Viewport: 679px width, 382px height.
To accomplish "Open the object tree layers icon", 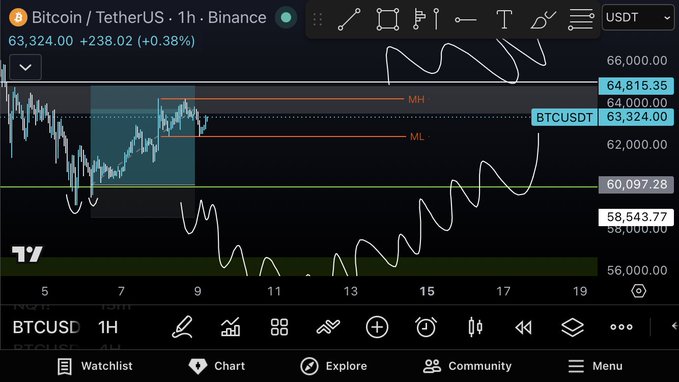I will click(x=572, y=327).
